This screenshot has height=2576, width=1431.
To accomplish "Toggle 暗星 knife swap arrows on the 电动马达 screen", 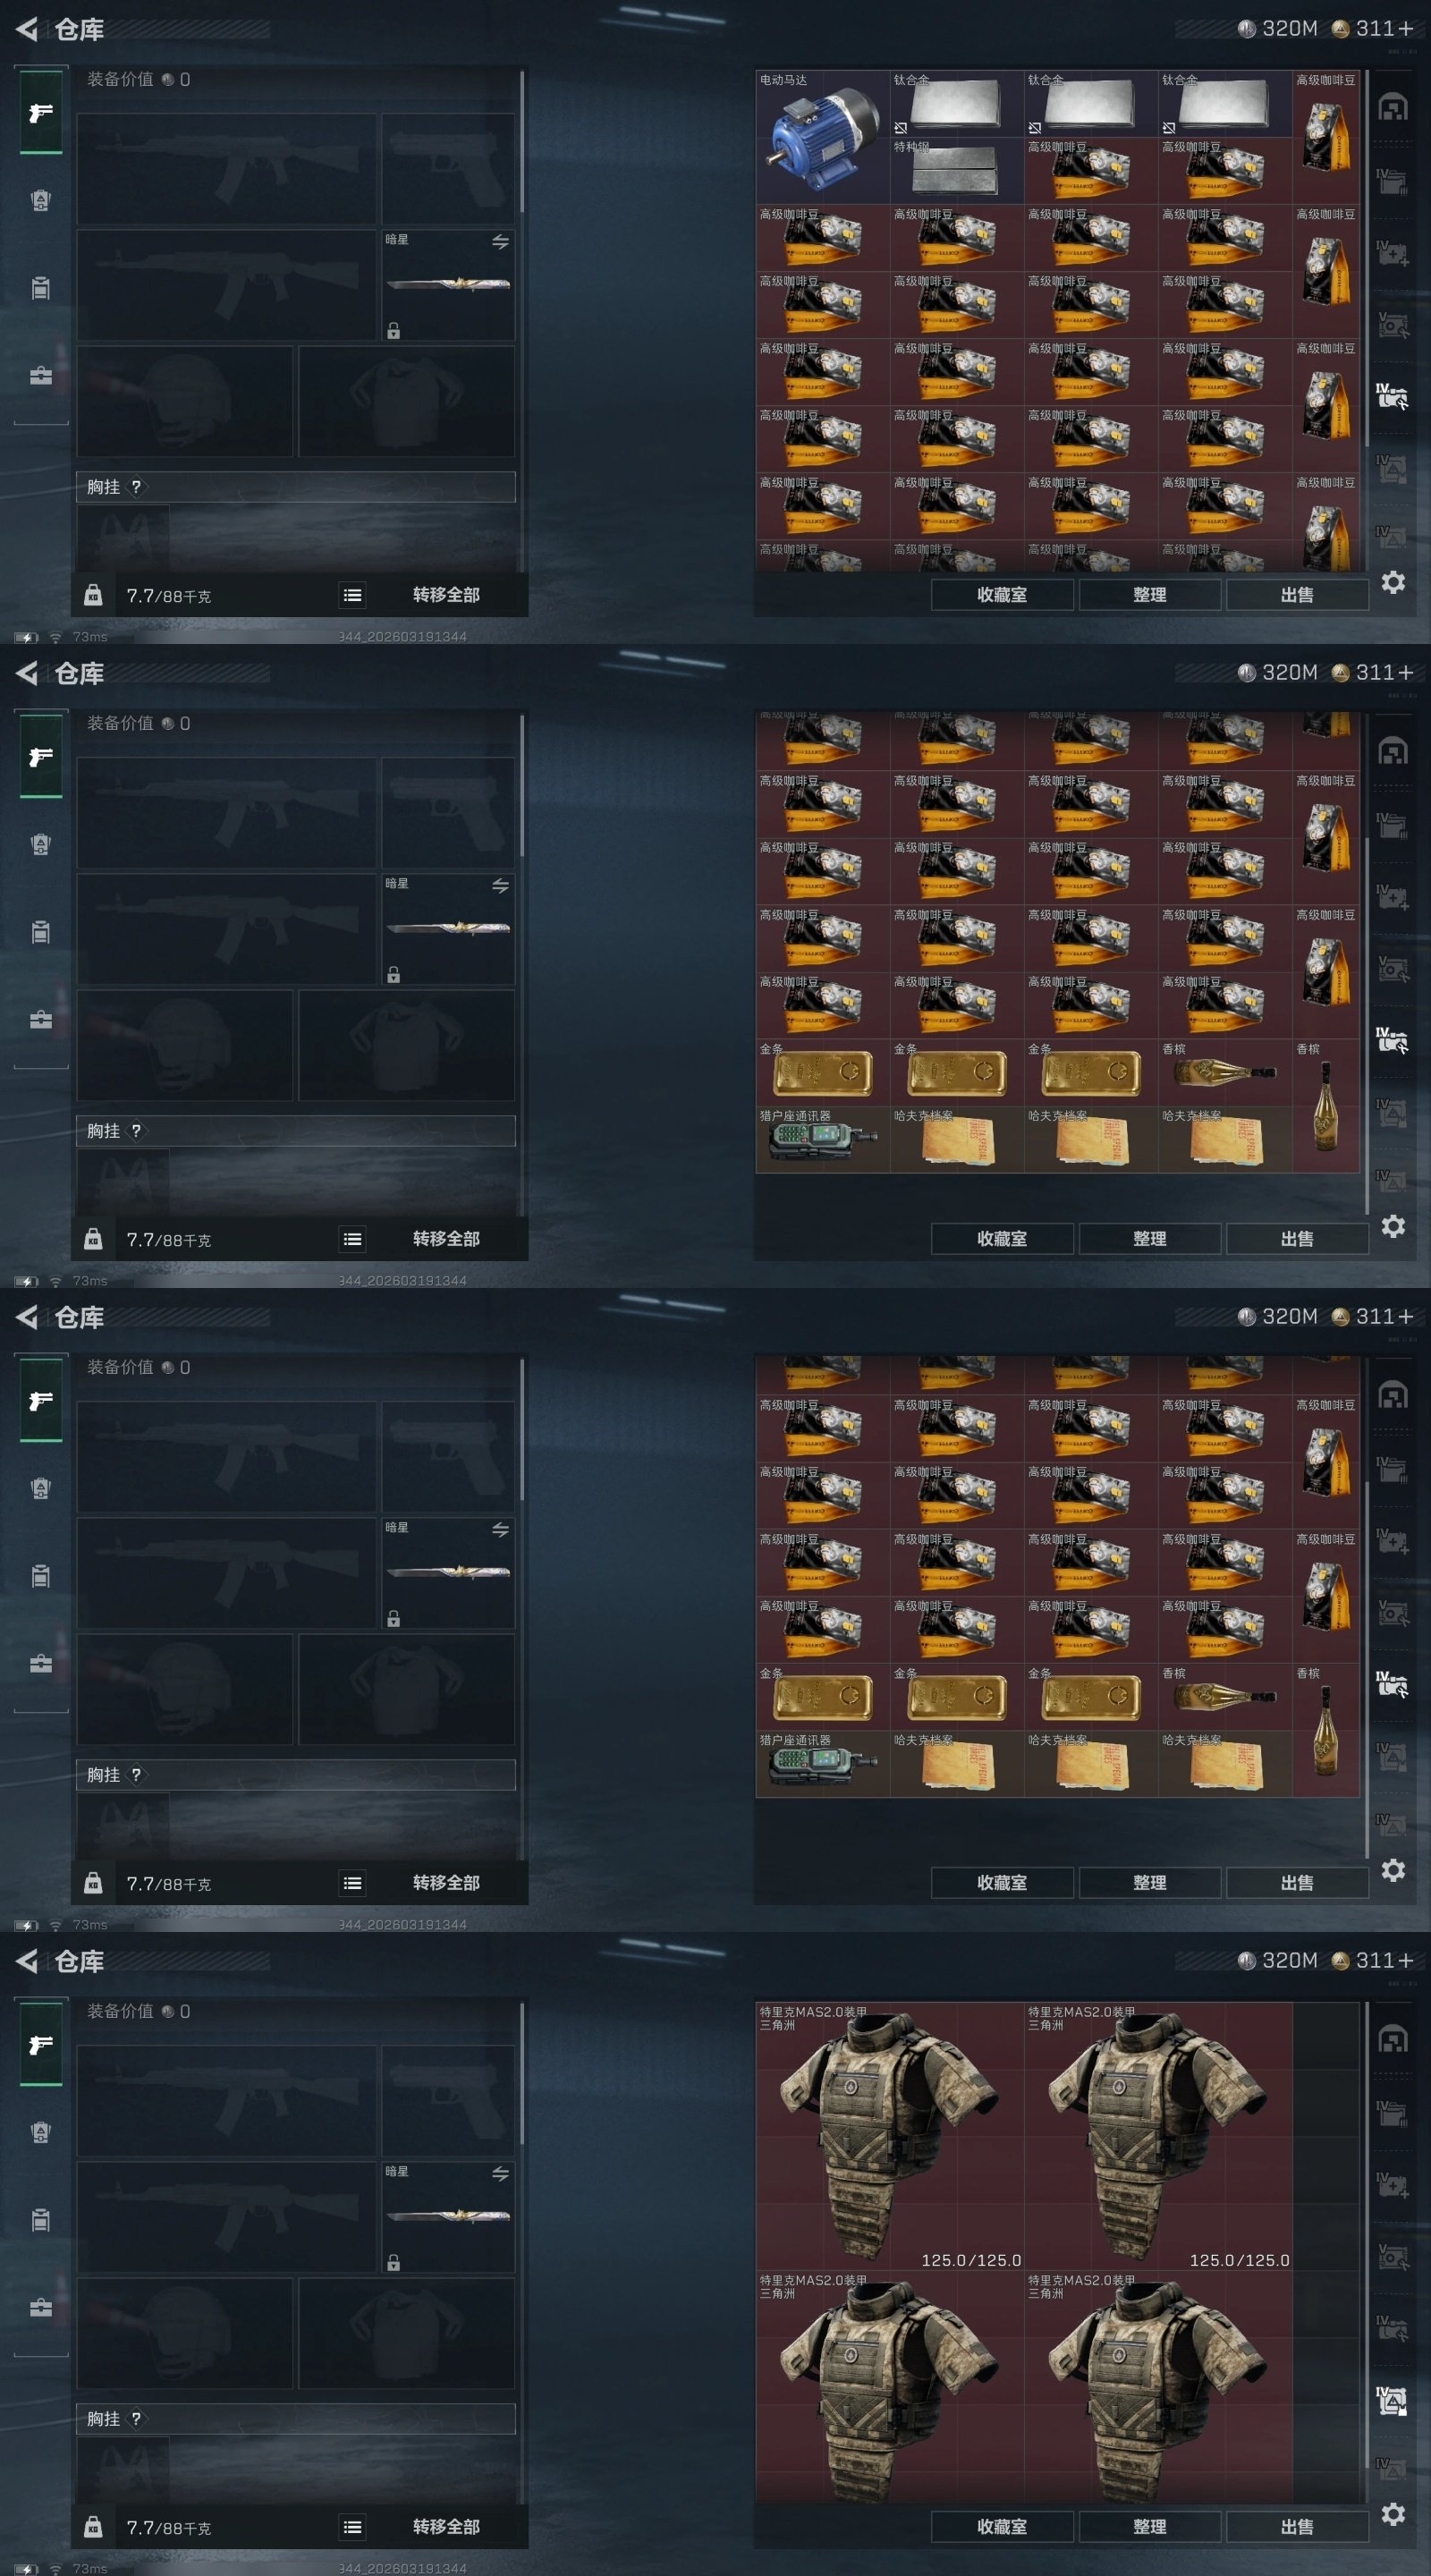I will [500, 242].
